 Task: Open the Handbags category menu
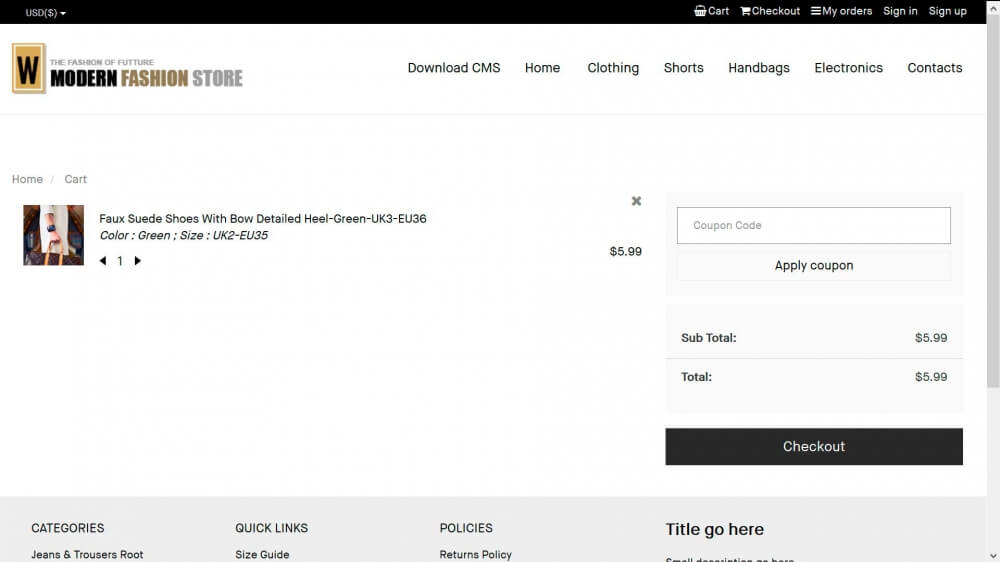pos(758,68)
